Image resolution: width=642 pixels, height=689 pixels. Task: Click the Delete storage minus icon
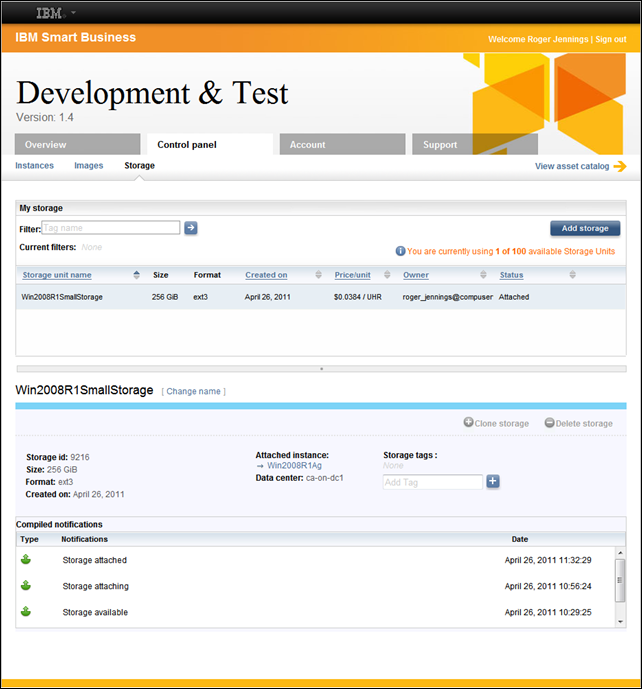[x=549, y=422]
